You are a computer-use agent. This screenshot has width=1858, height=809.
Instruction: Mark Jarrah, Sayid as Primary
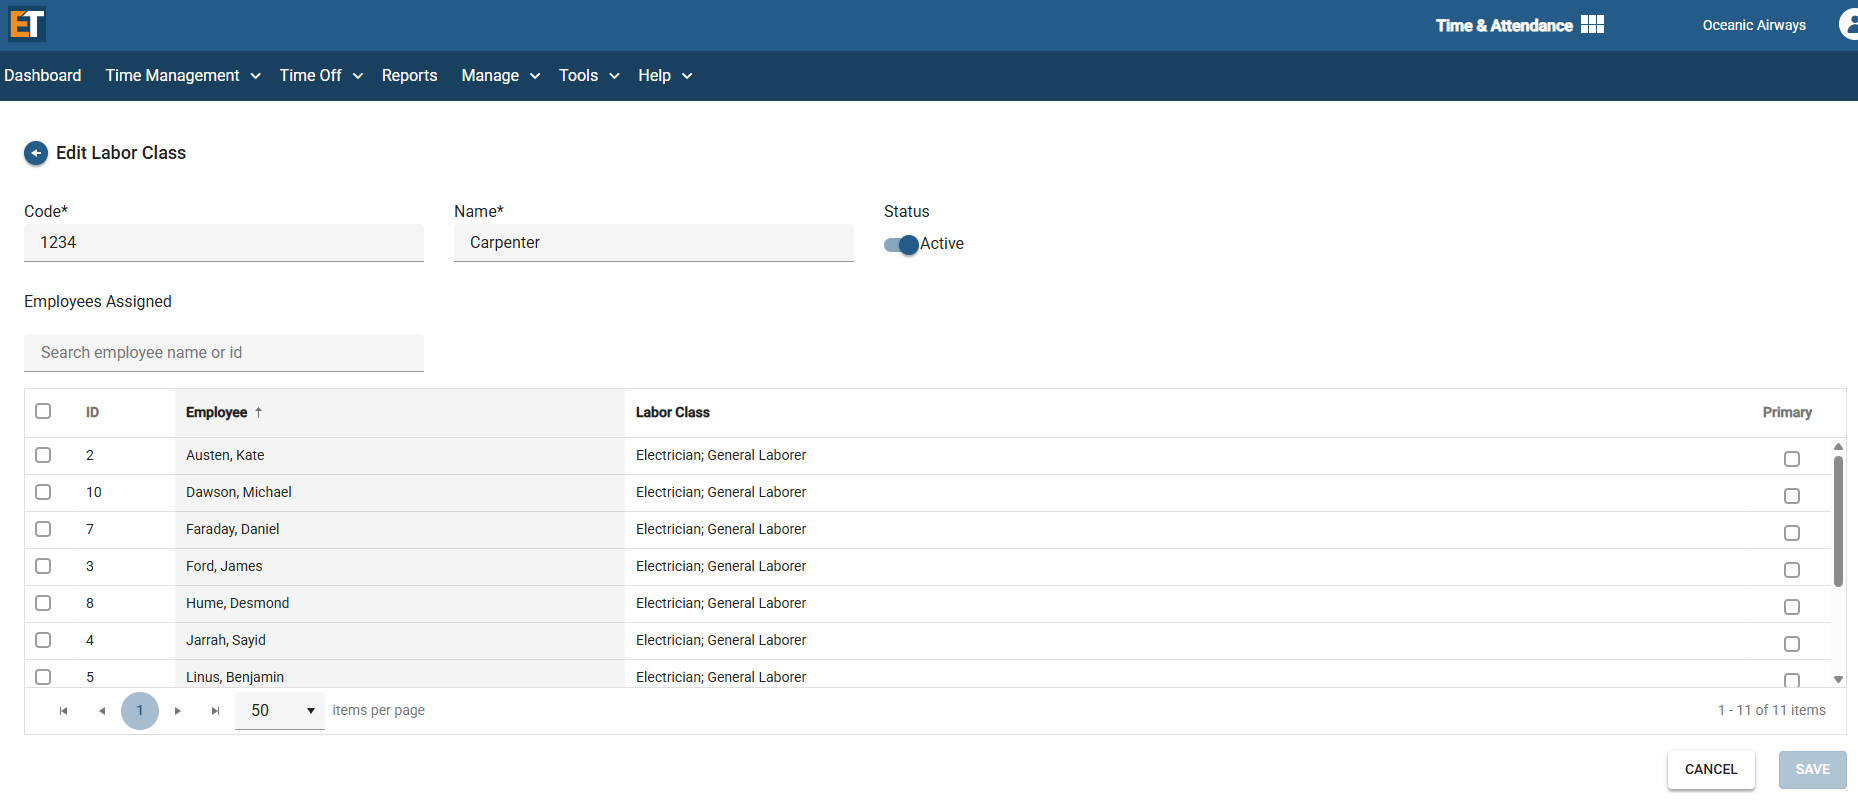coord(1792,644)
